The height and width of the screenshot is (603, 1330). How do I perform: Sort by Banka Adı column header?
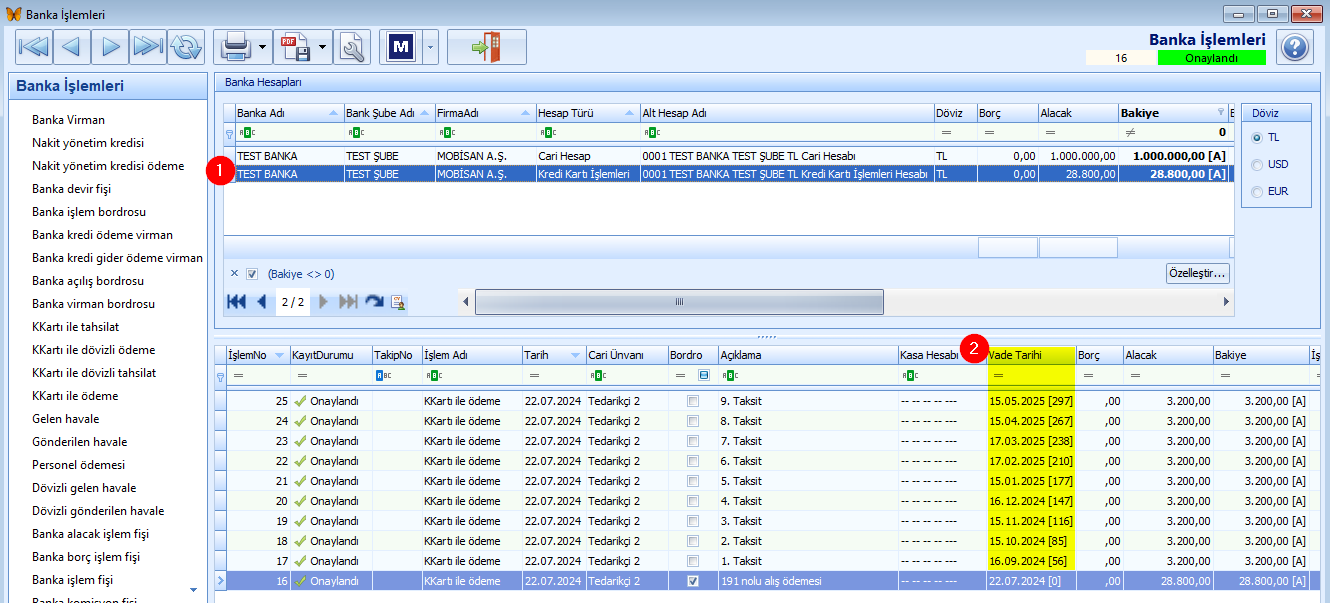tap(290, 113)
